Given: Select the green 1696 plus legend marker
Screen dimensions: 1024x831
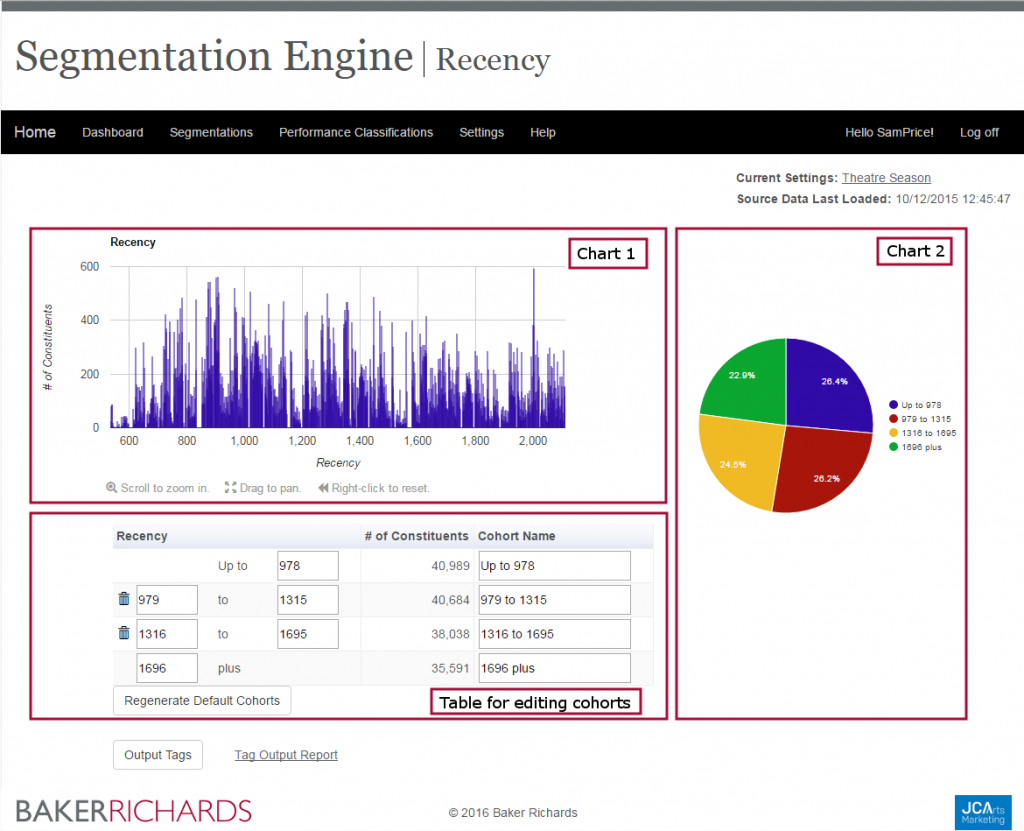Looking at the screenshot, I should [893, 447].
